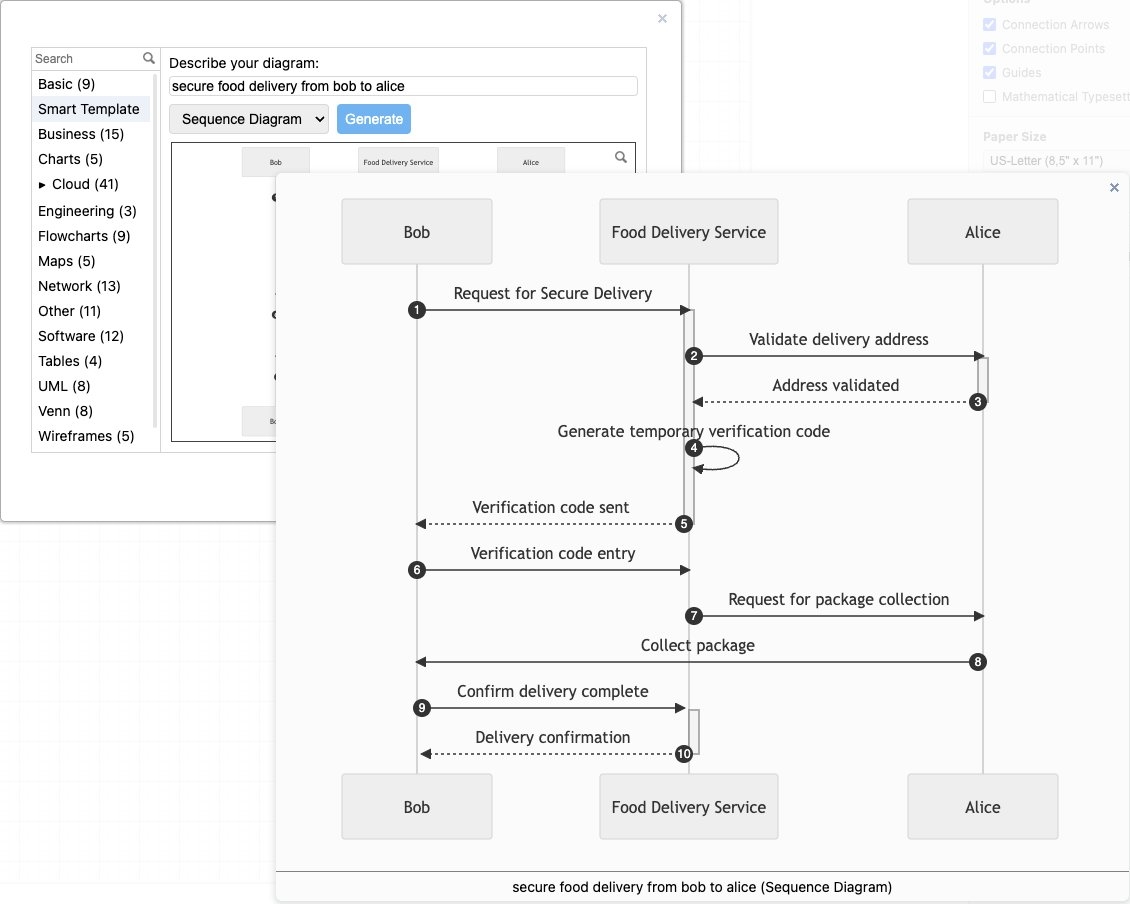Click the search magnifier icon in template sidebar
This screenshot has width=1130, height=904.
point(149,58)
